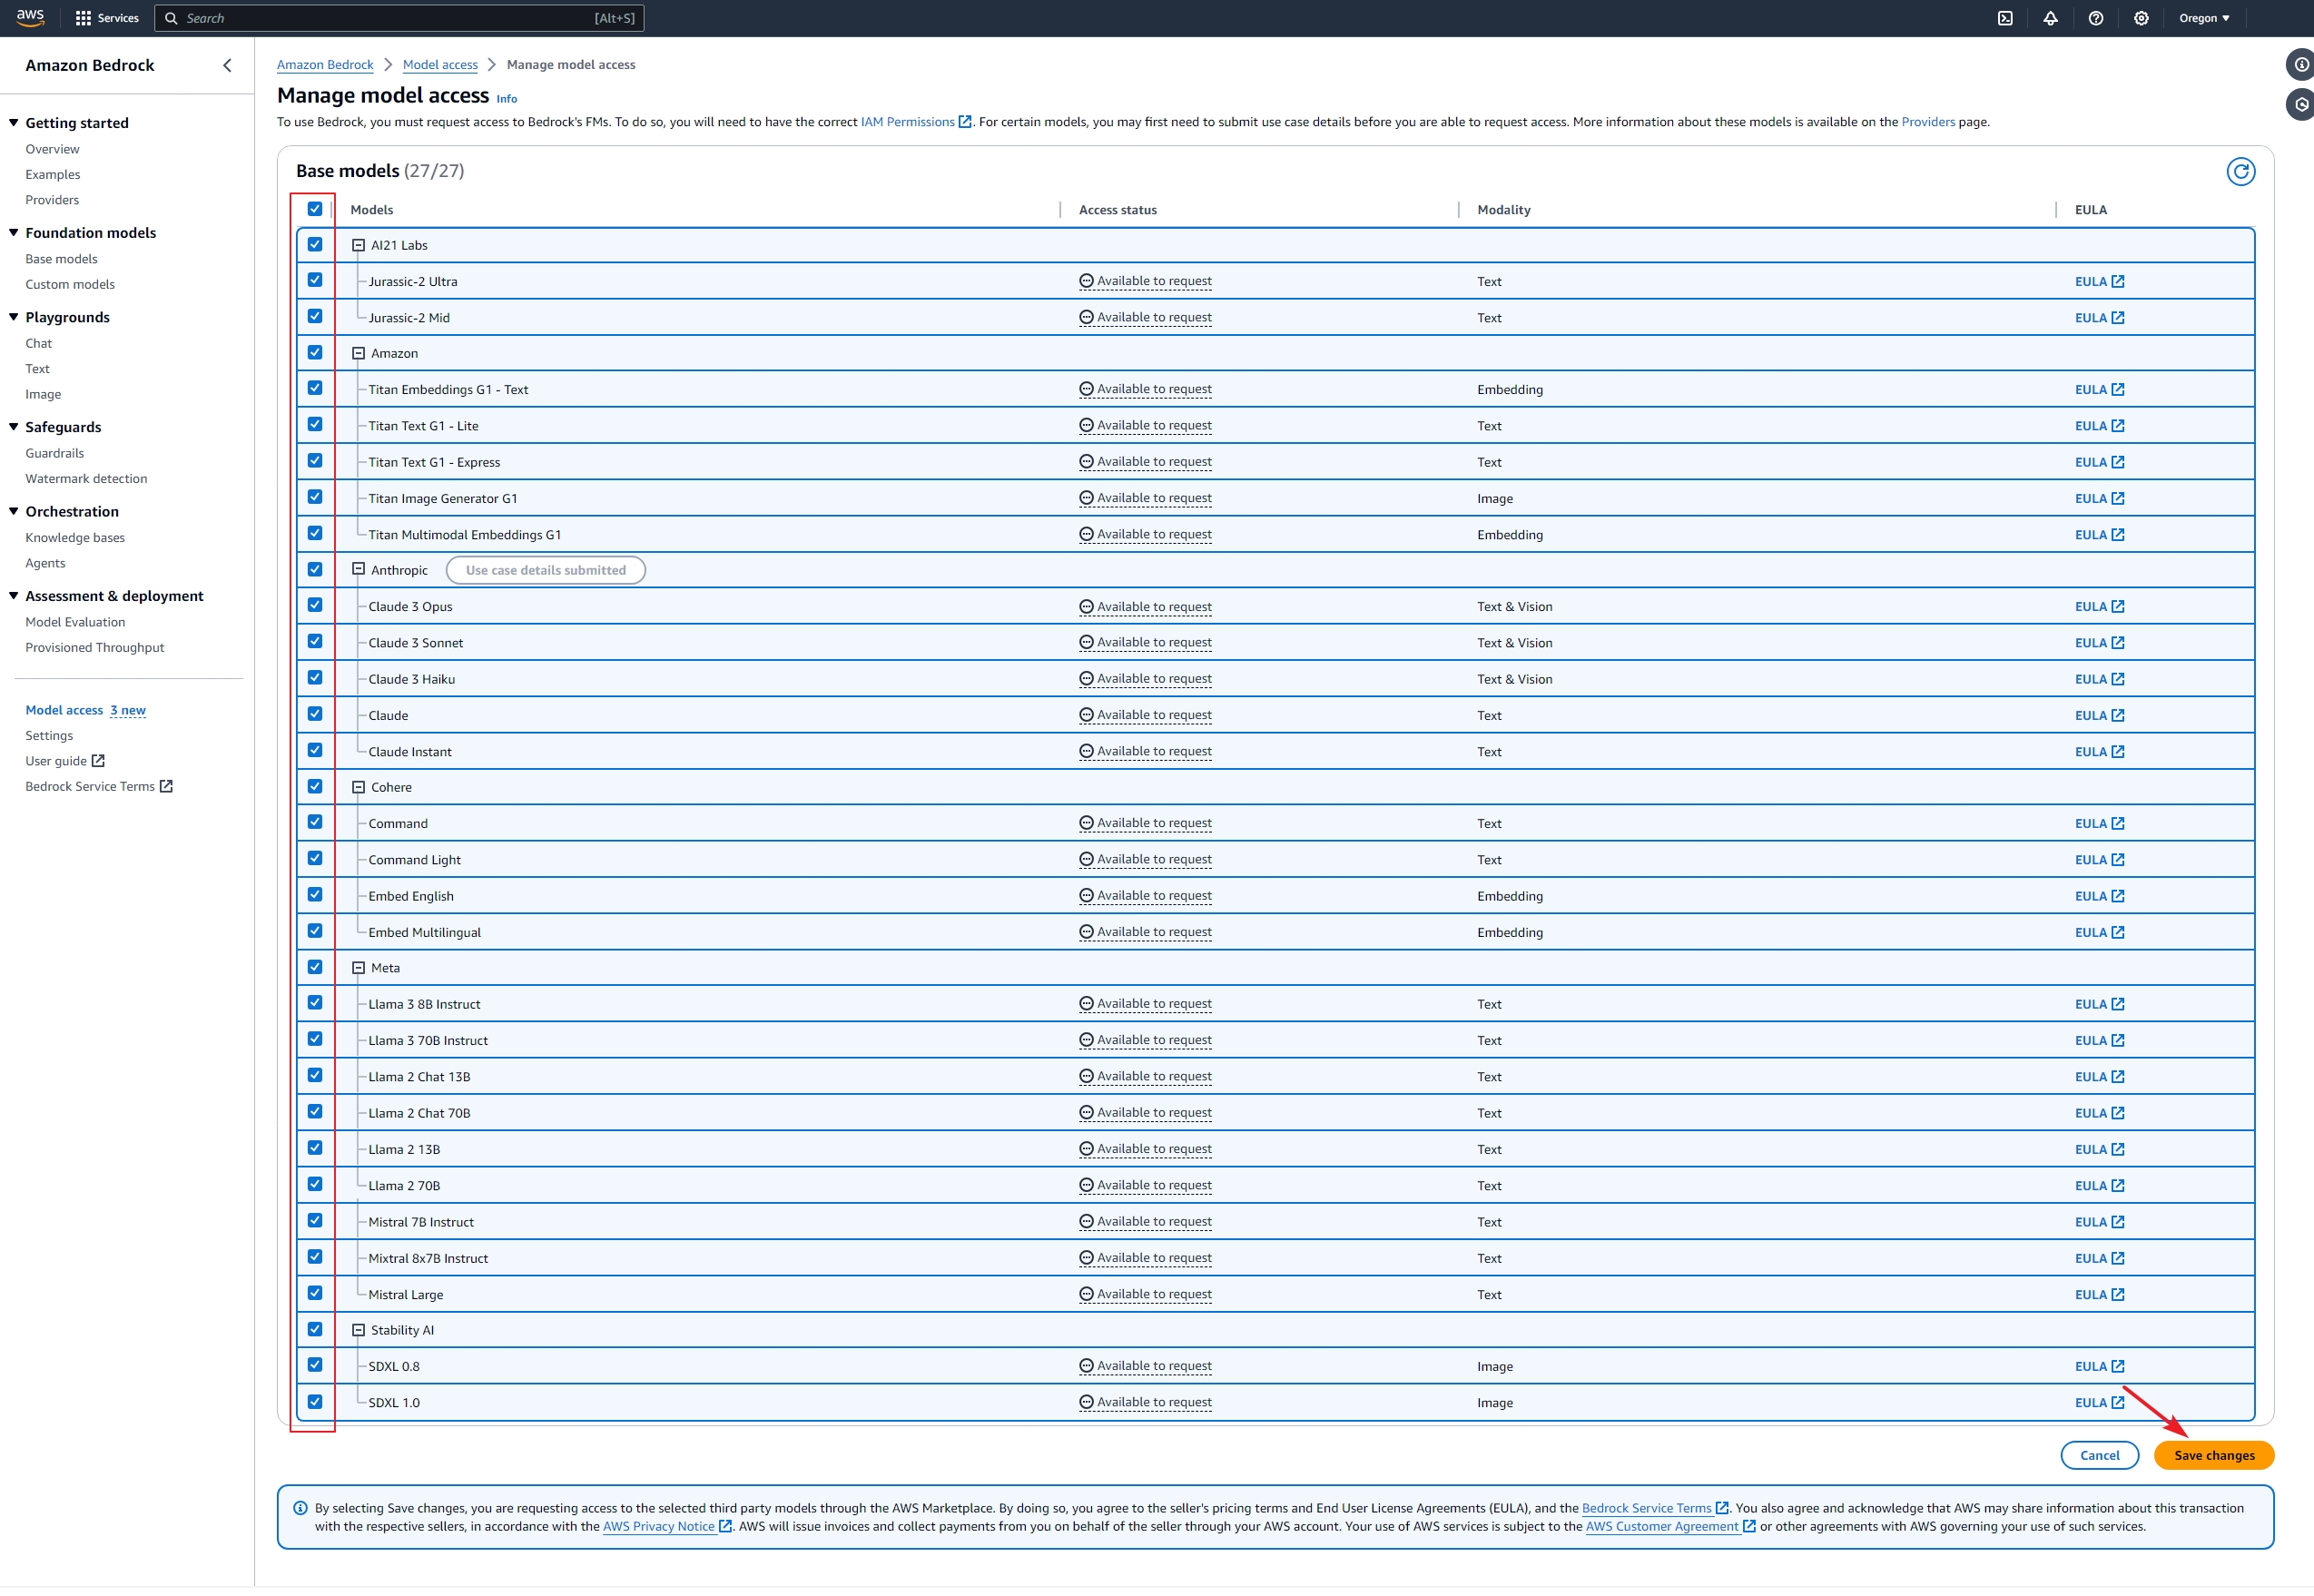Open the settings gear icon in the header
This screenshot has width=2314, height=1596.
point(2141,18)
